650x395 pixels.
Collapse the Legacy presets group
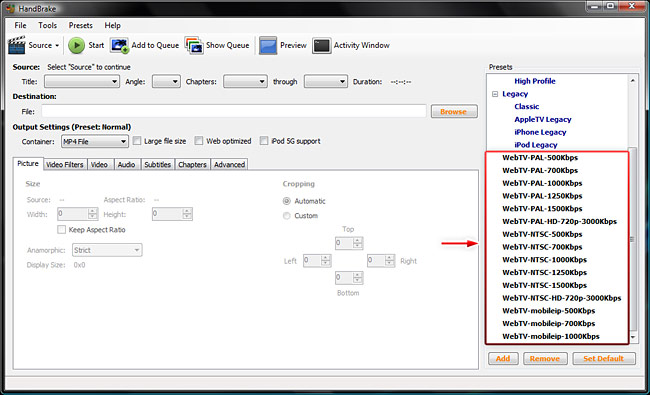[495, 94]
